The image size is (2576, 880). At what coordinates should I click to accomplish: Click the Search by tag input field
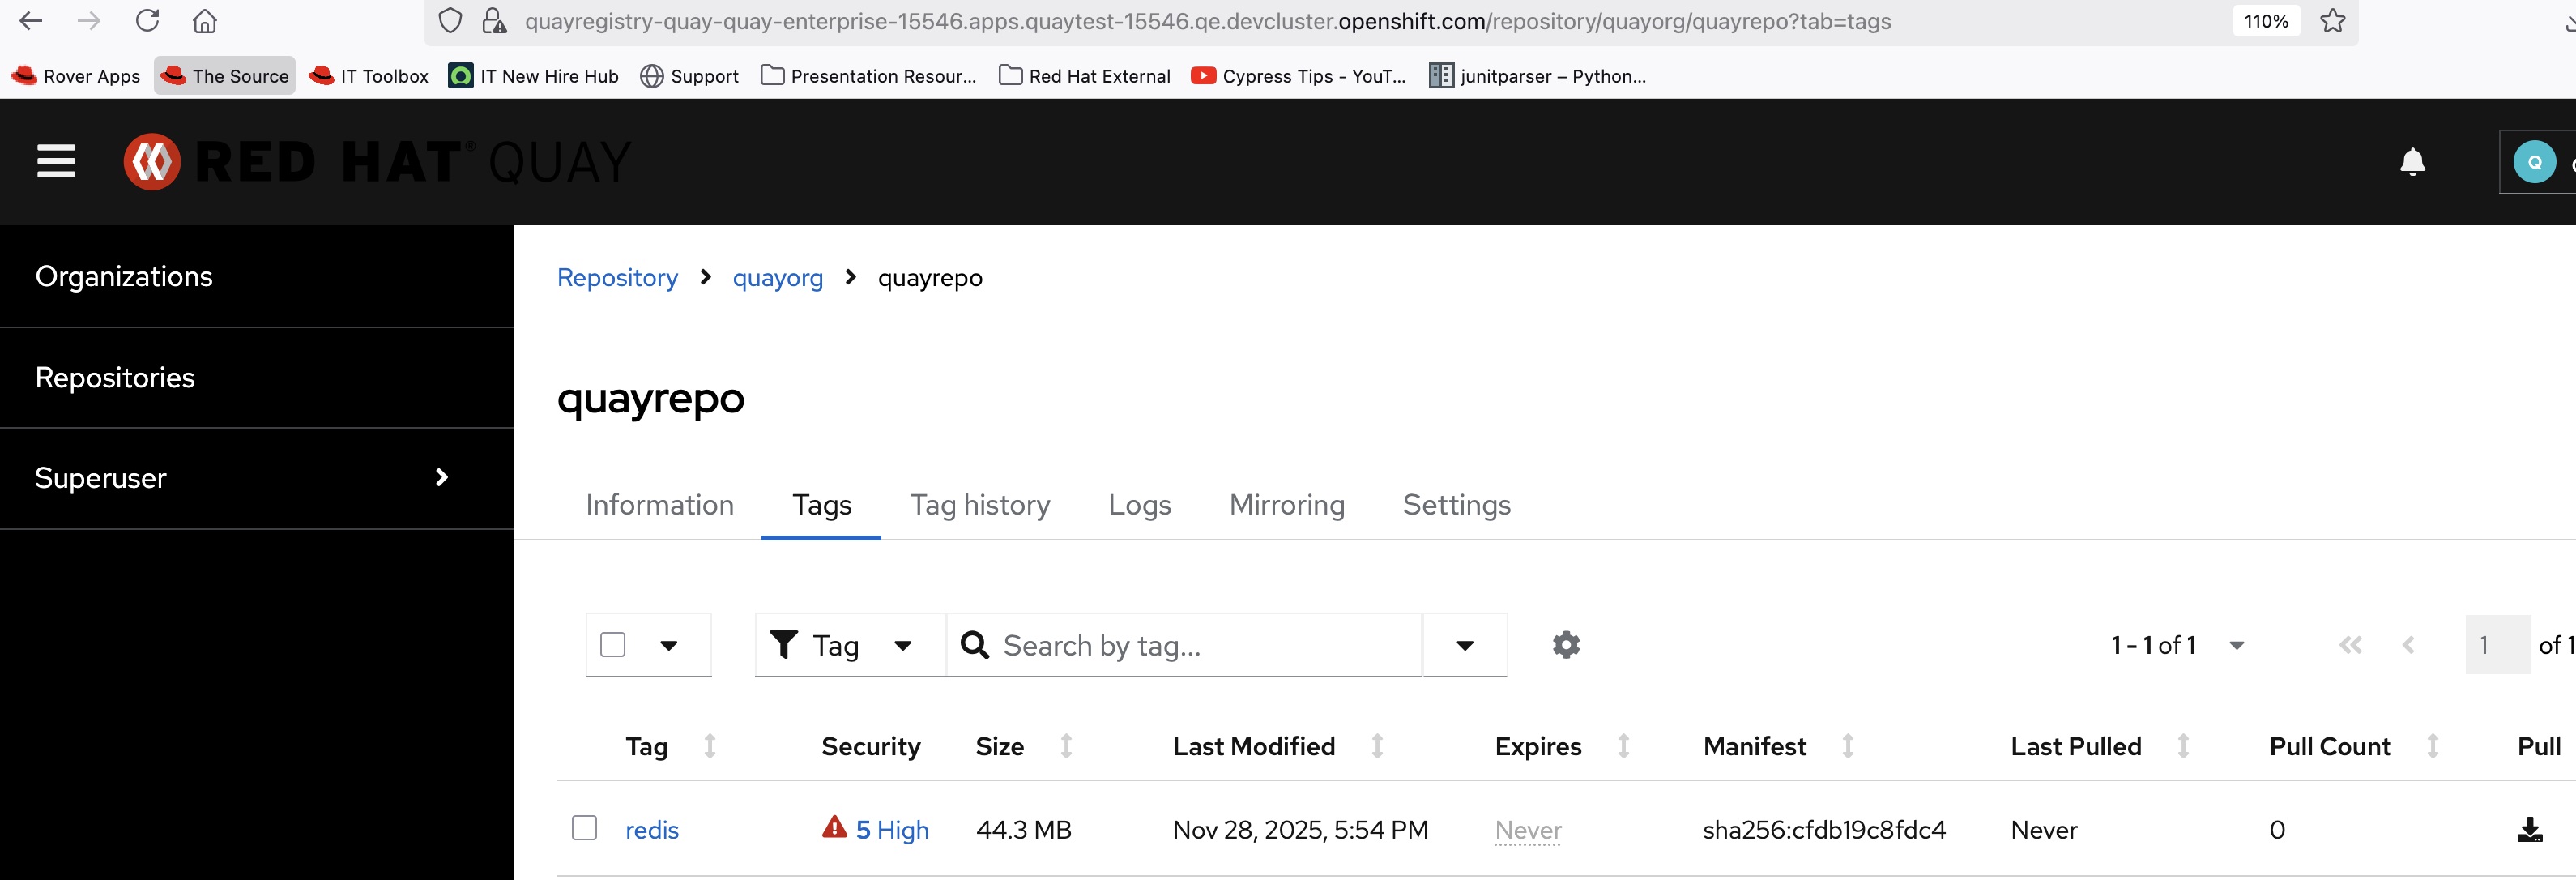pyautogui.click(x=1200, y=645)
